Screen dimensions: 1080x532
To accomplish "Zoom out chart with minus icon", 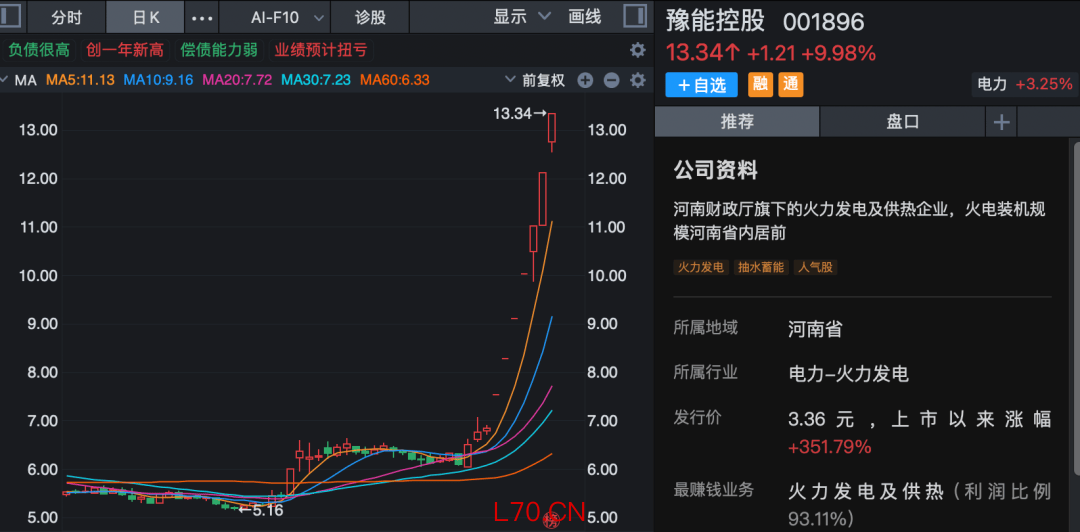I will click(612, 81).
